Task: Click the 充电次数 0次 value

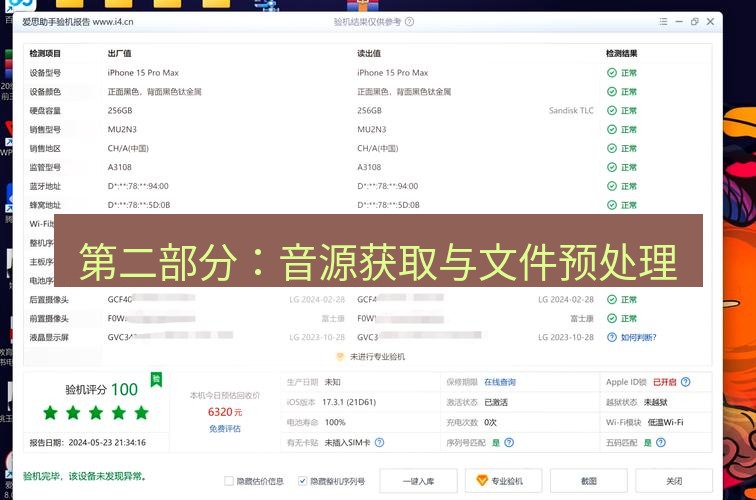Action: 490,422
